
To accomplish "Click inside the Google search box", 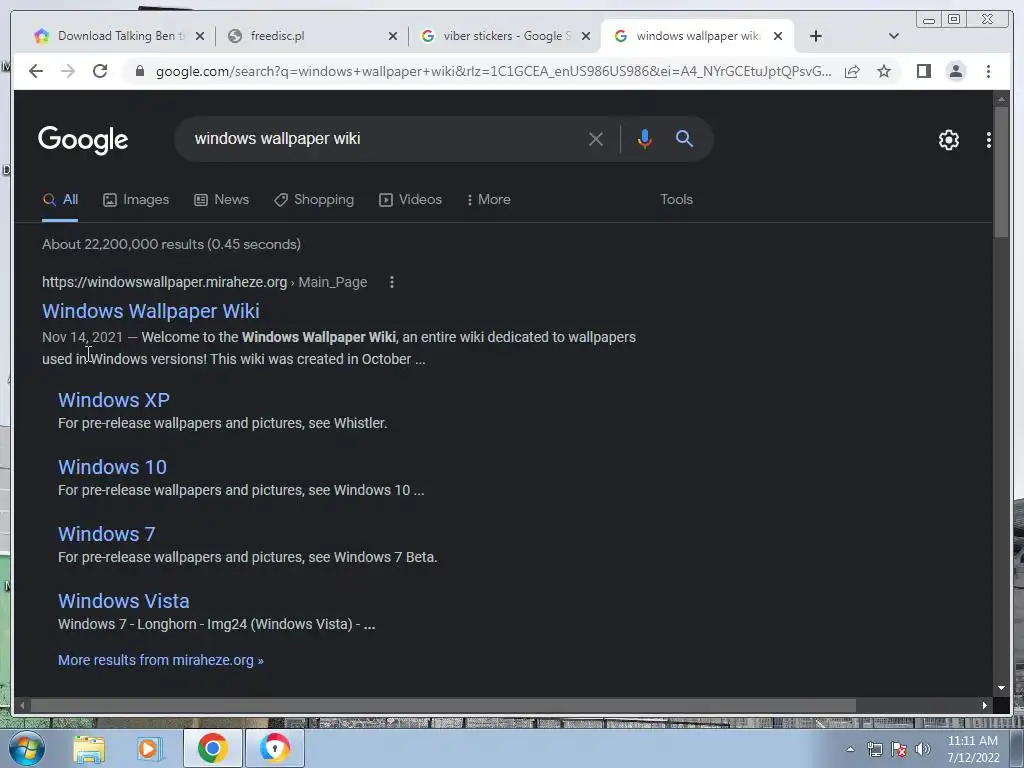I will point(385,138).
